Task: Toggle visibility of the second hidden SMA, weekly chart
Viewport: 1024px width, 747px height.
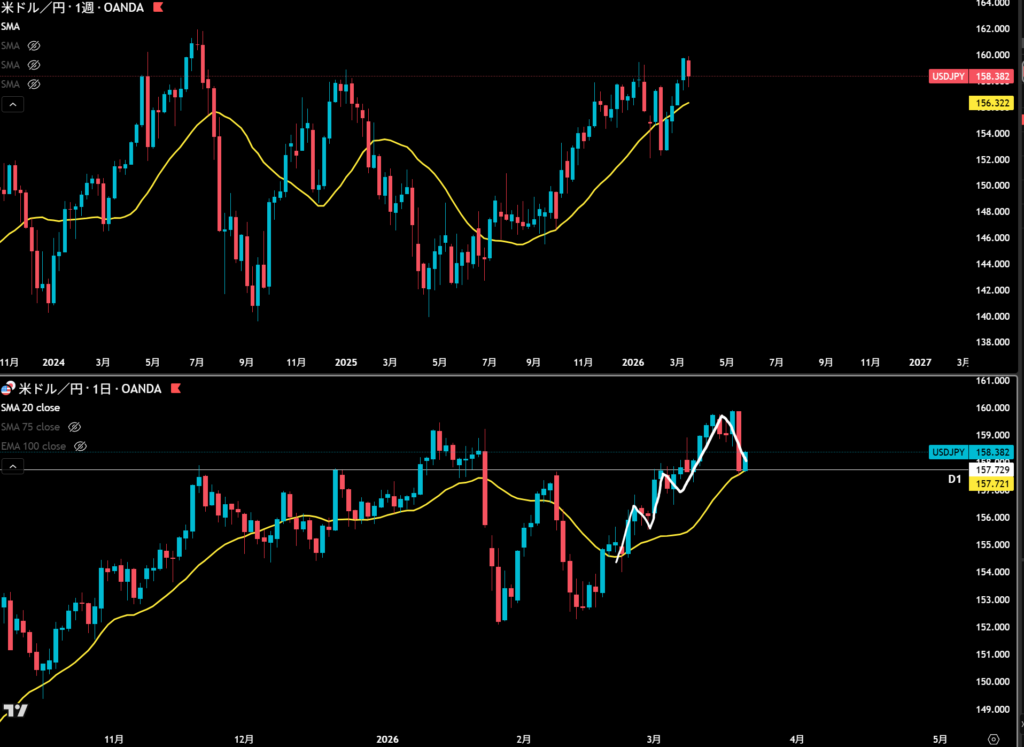Action: tap(33, 64)
